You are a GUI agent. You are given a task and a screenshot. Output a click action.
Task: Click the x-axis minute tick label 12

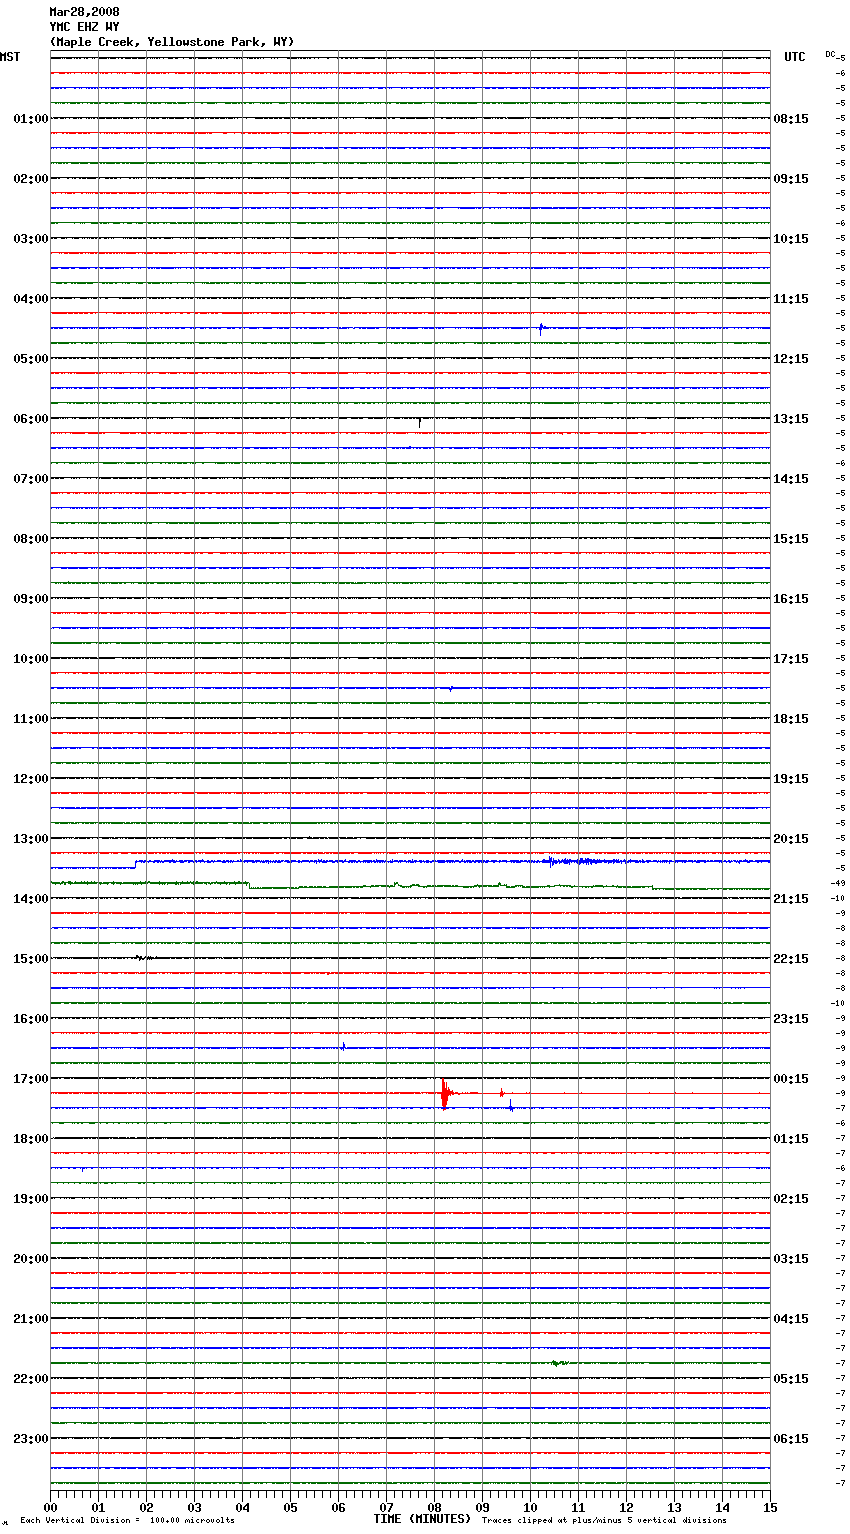click(x=626, y=1507)
